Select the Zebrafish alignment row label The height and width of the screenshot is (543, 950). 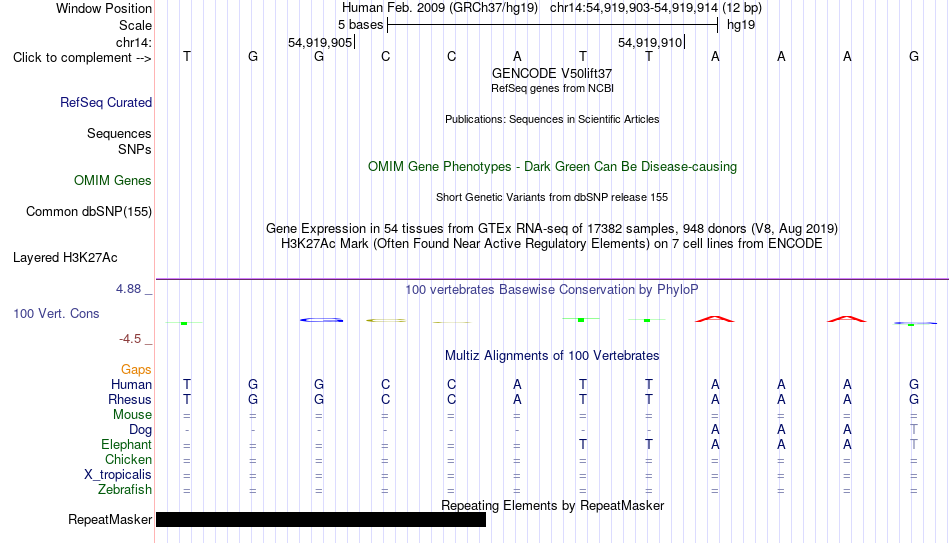coord(125,490)
